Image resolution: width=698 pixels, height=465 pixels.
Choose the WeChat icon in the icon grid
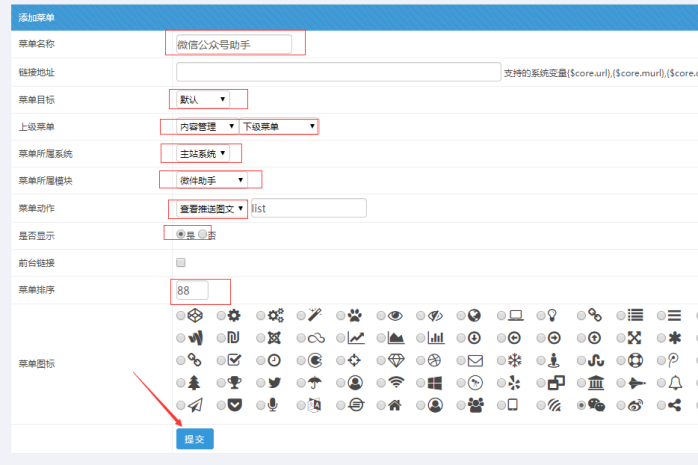[581, 405]
